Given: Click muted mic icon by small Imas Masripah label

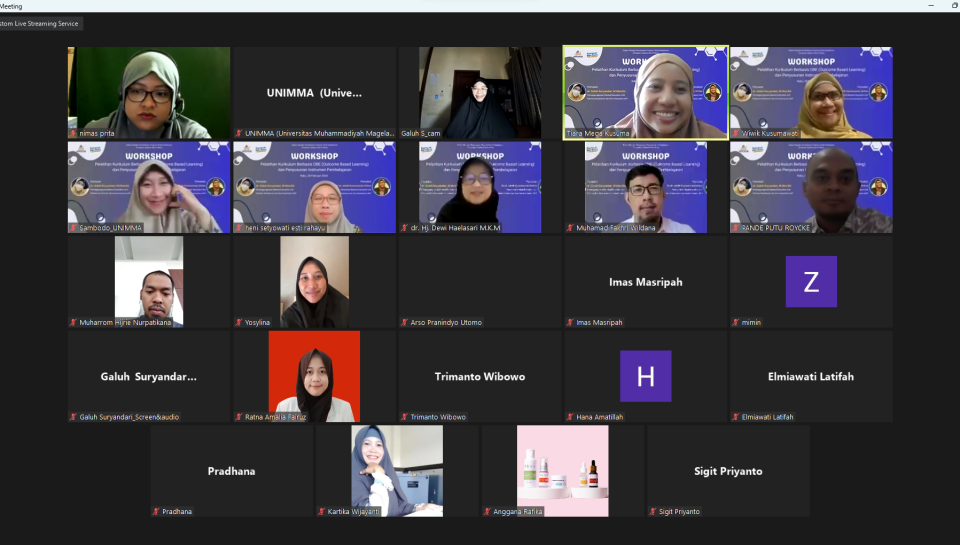Looking at the screenshot, I should (x=570, y=323).
